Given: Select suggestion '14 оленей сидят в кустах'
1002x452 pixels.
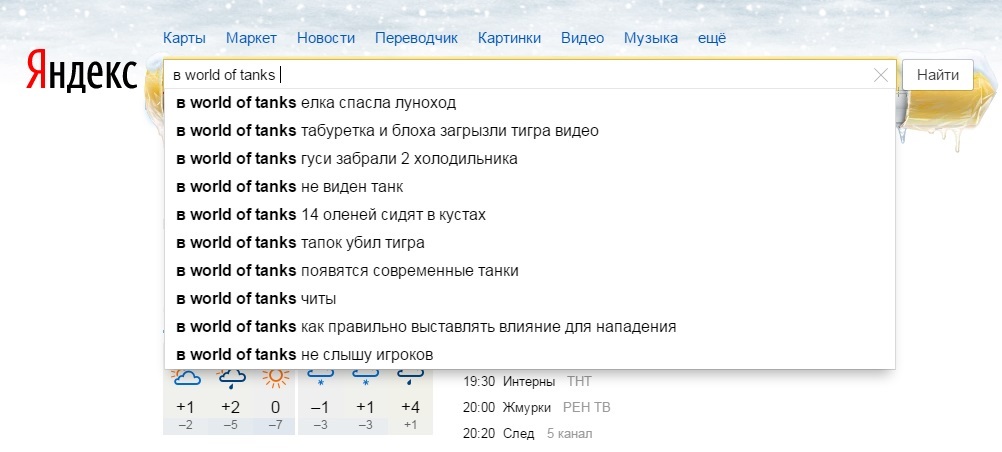Looking at the screenshot, I should (530, 215).
